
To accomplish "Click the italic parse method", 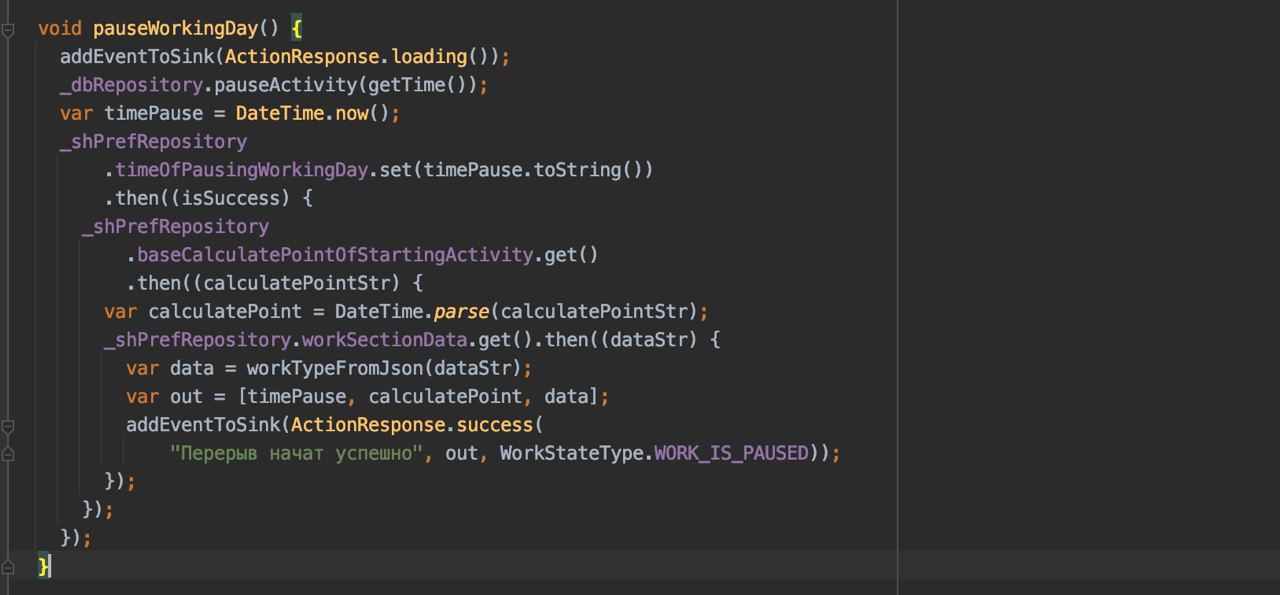I will [461, 311].
